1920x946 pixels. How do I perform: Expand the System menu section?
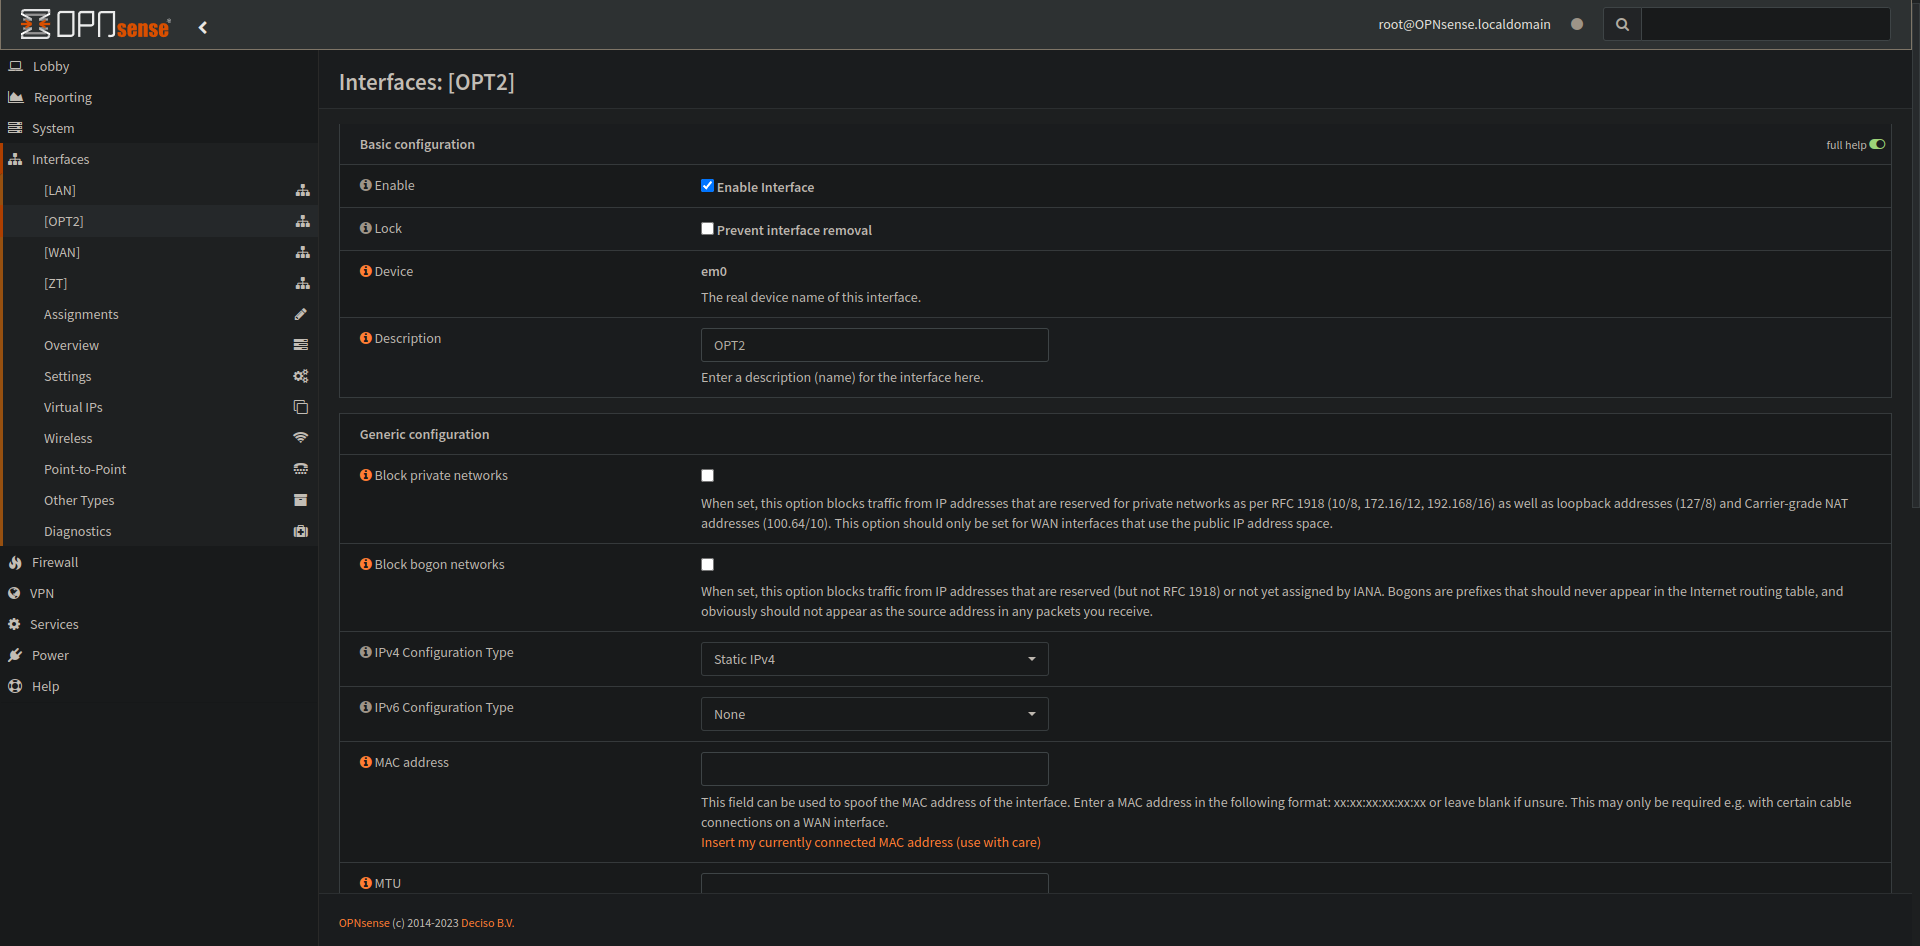pos(159,128)
